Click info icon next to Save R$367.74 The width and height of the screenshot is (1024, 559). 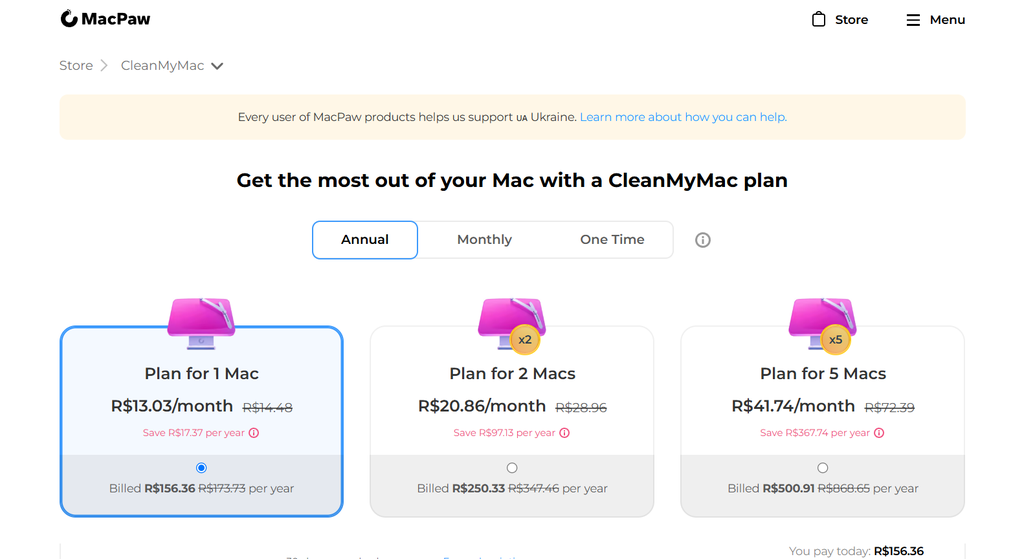point(880,433)
